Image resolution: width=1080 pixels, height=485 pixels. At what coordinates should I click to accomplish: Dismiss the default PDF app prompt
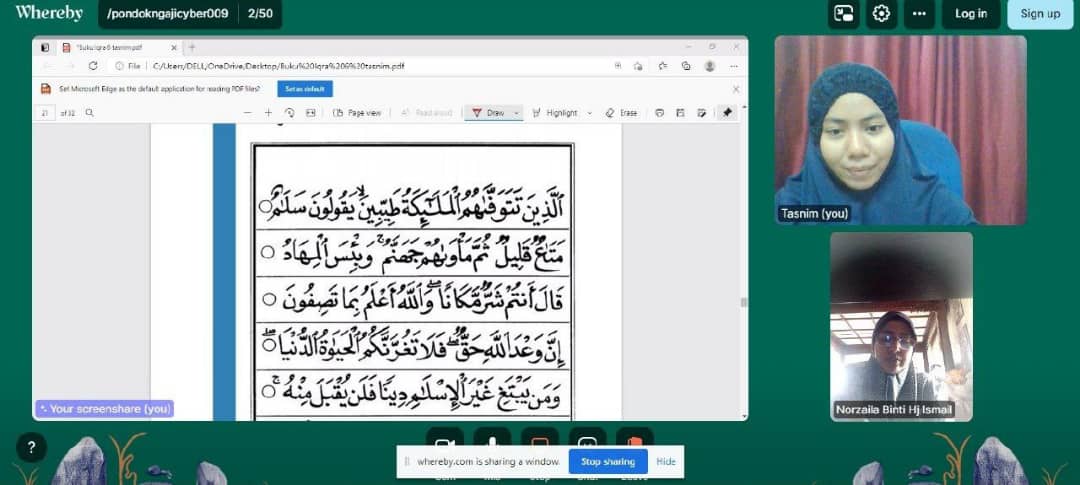(x=736, y=89)
